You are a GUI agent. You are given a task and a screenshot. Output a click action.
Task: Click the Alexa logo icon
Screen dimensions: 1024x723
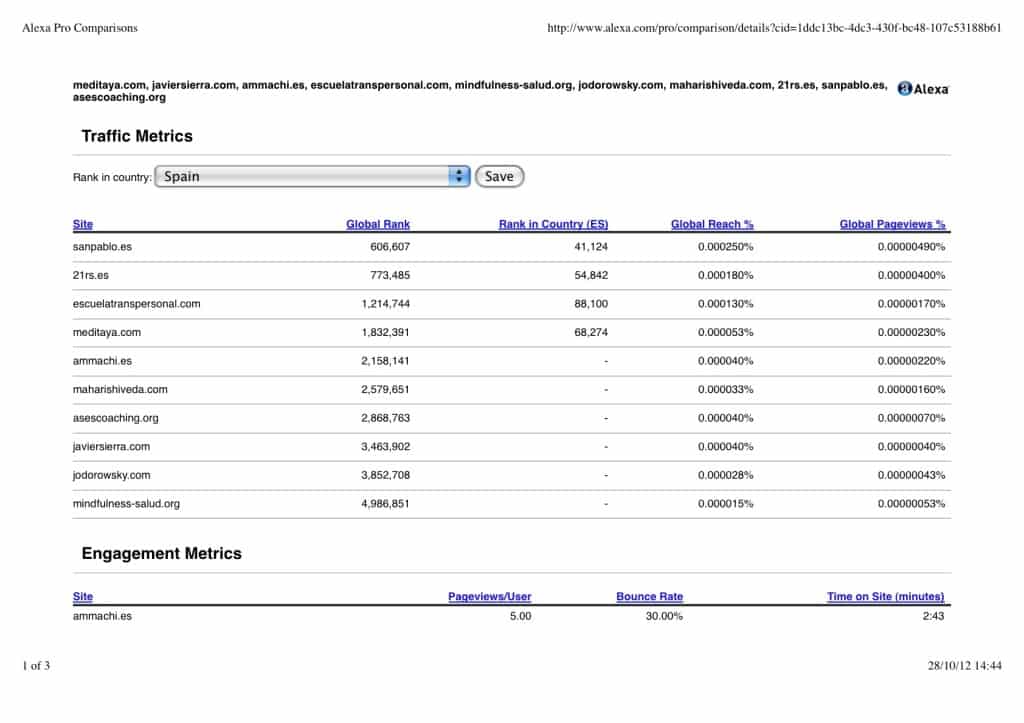click(923, 89)
